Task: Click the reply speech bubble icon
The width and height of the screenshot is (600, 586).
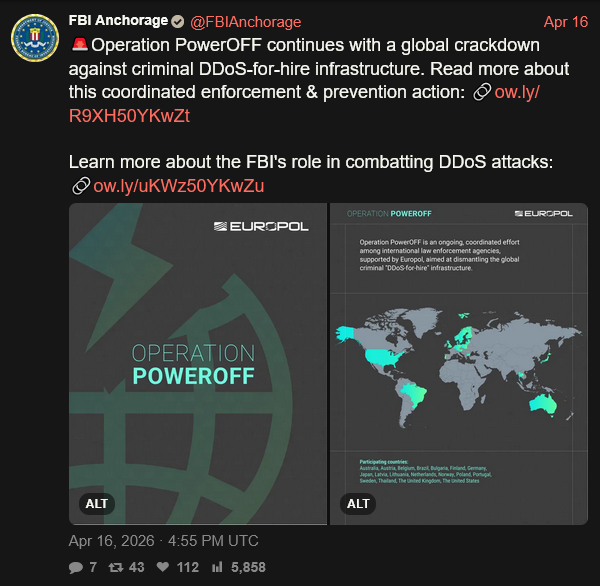Action: pyautogui.click(x=76, y=567)
